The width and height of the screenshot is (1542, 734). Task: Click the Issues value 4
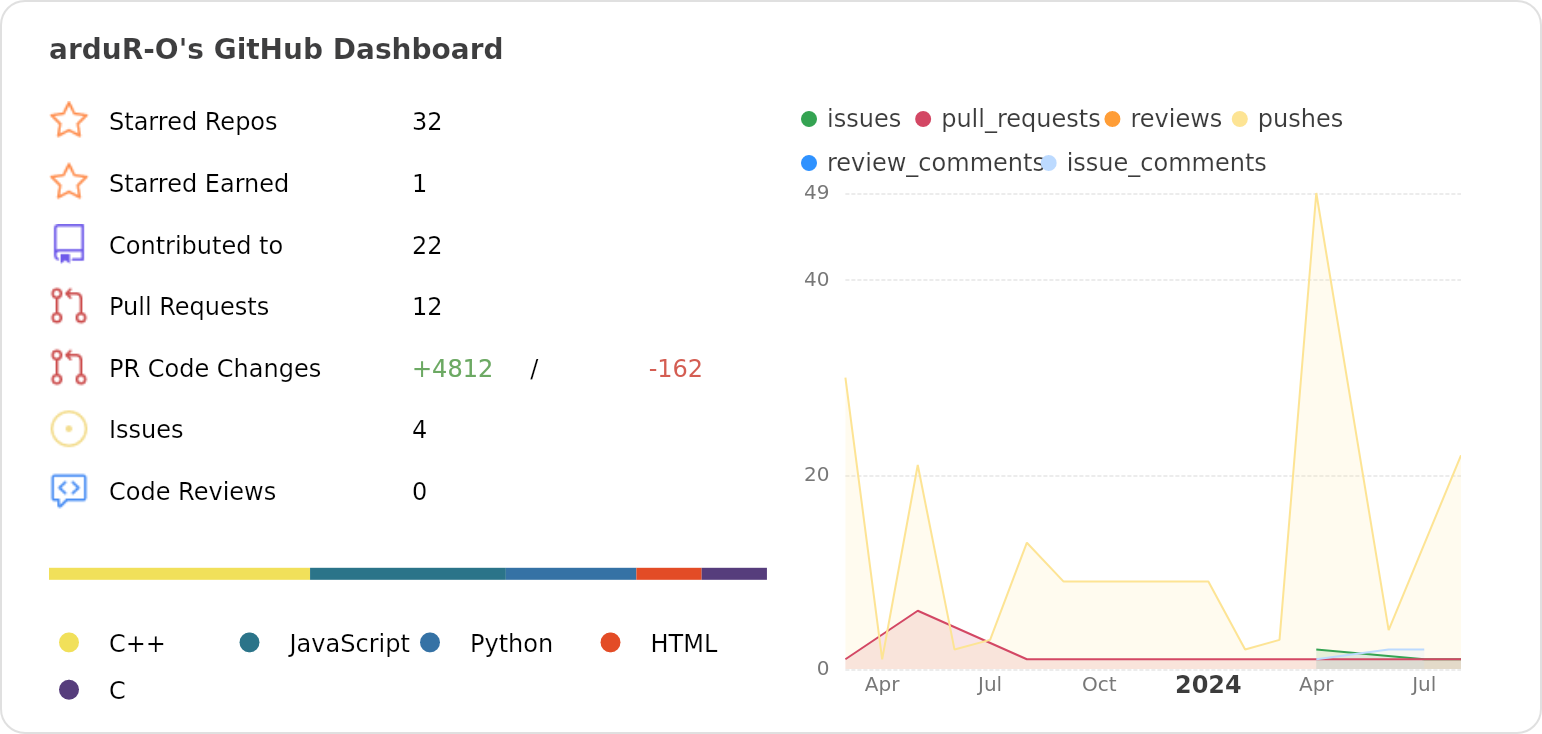coord(420,430)
